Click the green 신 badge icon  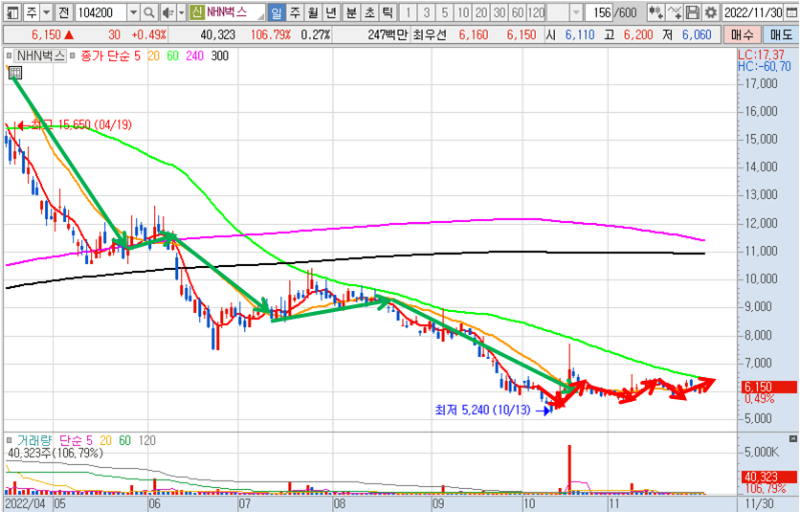(x=197, y=12)
